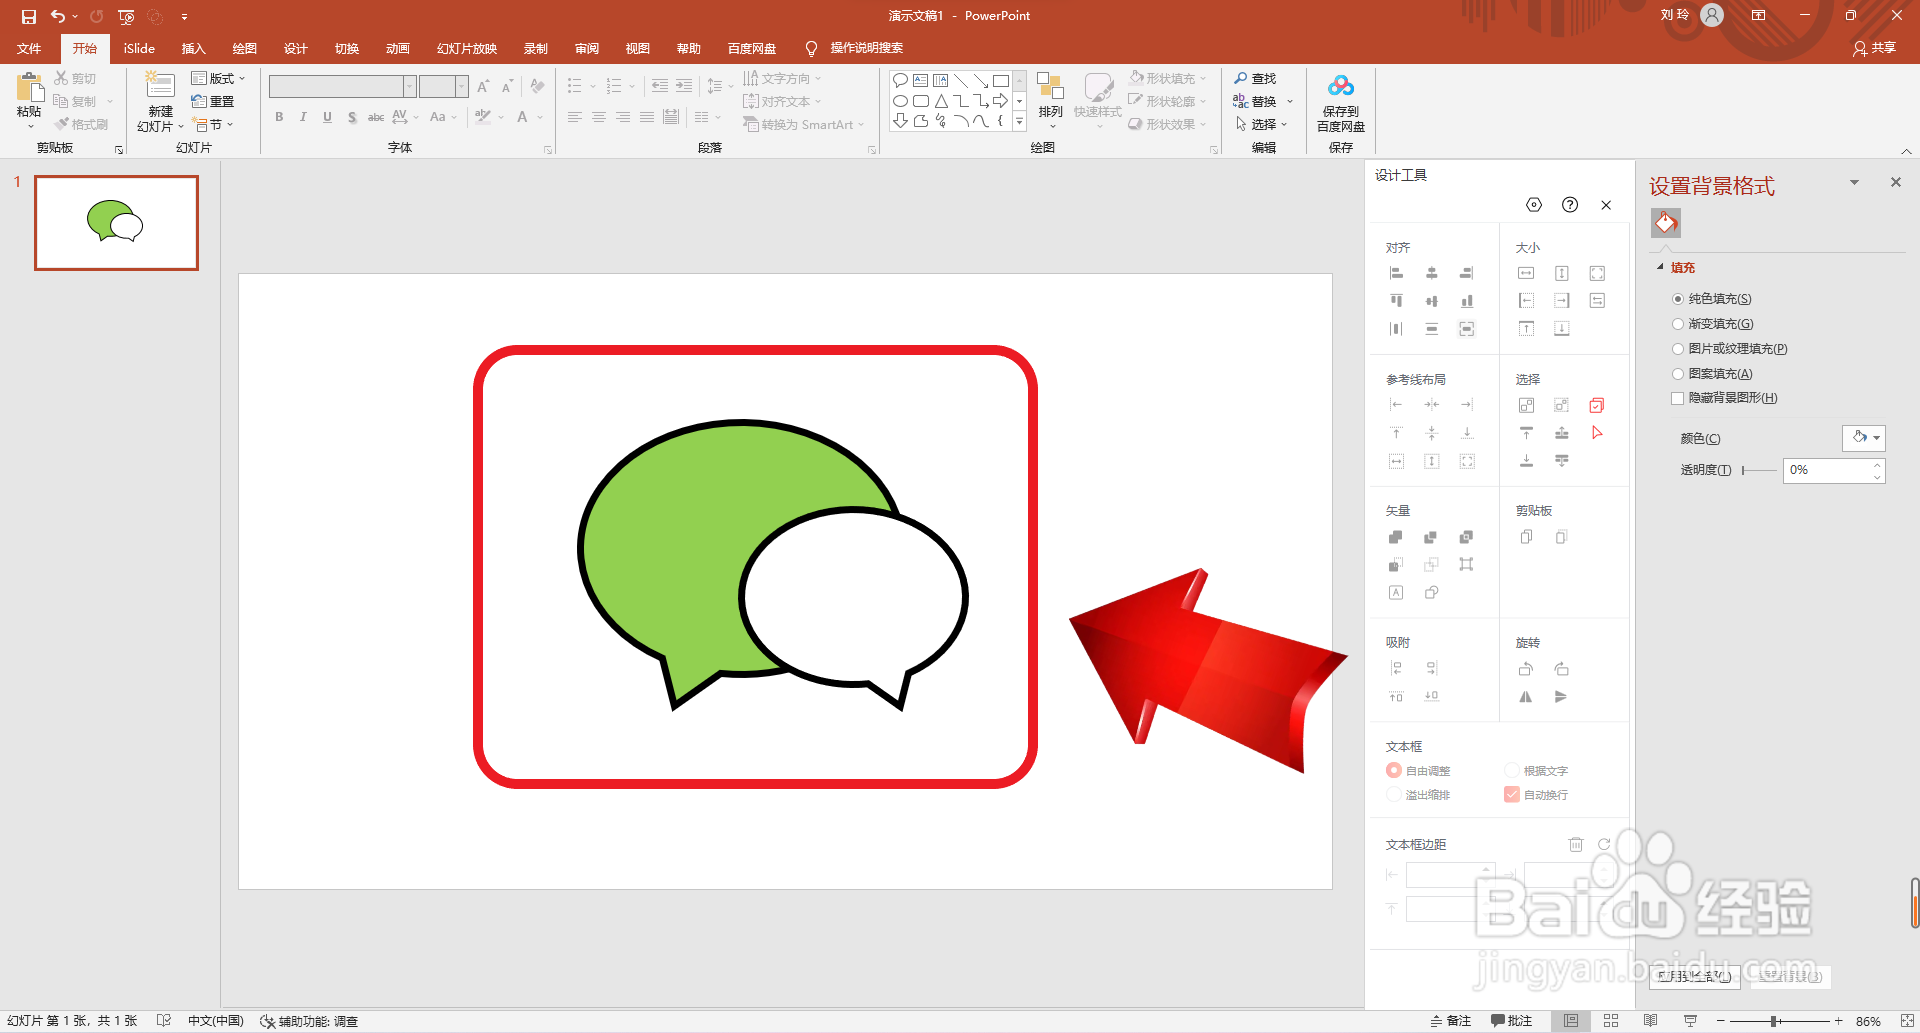The height and width of the screenshot is (1033, 1920).
Task: Click the Save icon in title bar
Action: [29, 16]
